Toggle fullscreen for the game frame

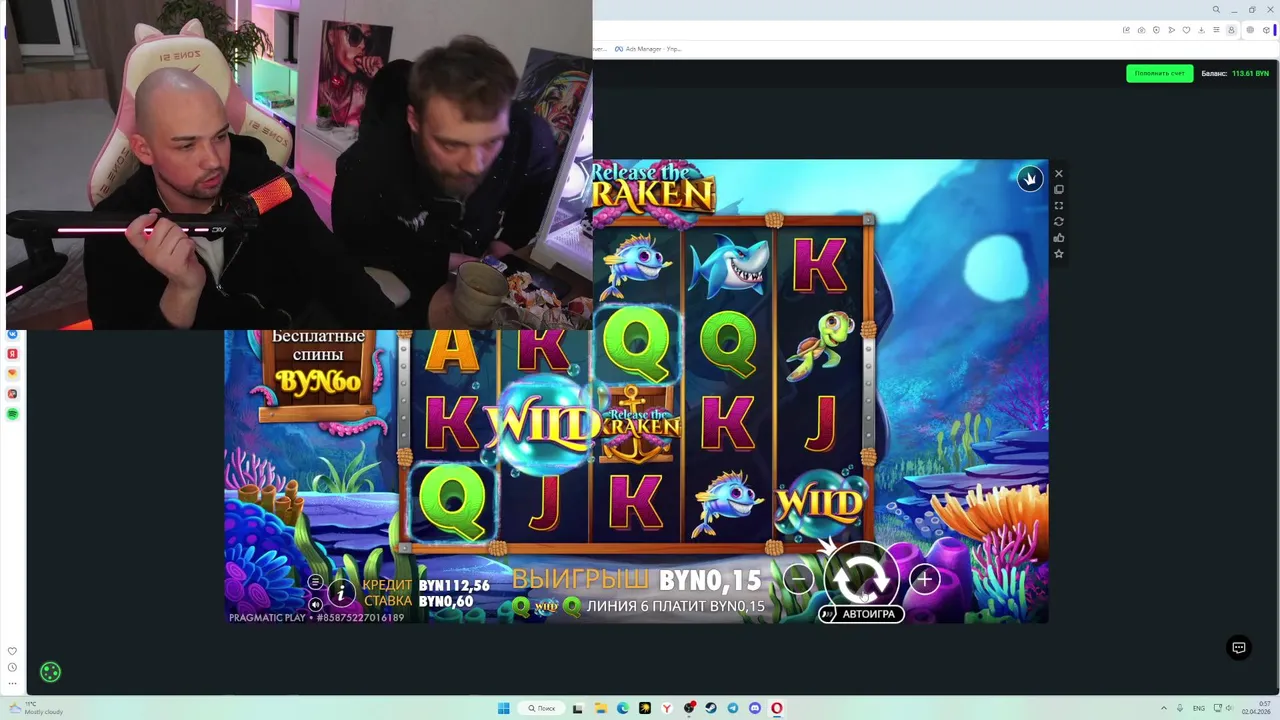[1059, 206]
